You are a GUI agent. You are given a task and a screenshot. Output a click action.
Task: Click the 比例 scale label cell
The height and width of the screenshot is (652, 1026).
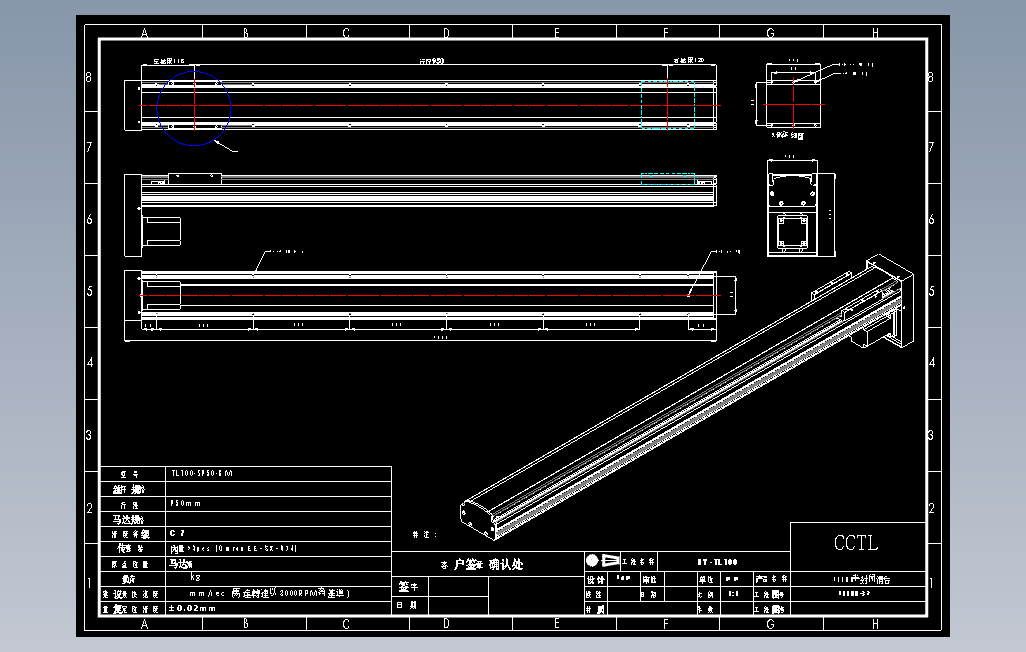click(x=707, y=594)
